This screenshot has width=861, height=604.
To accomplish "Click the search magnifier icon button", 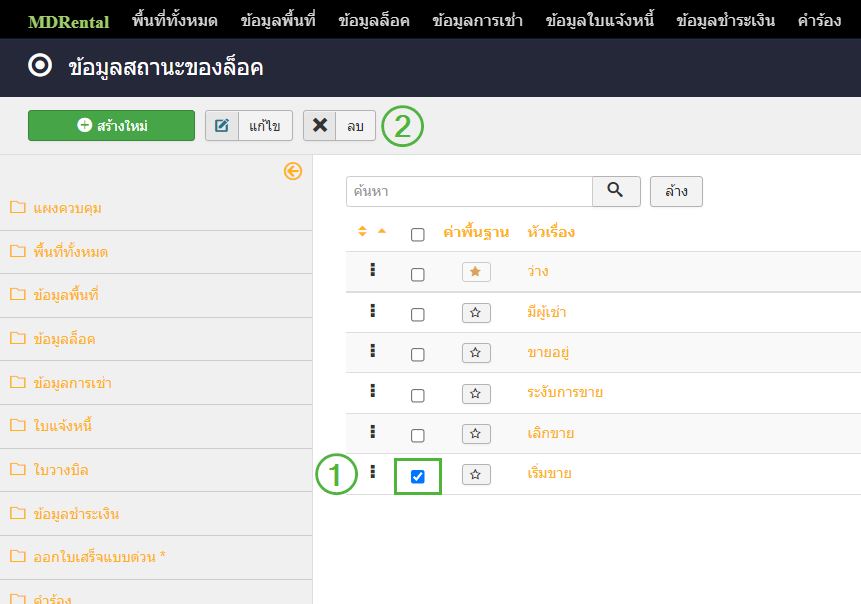I will click(616, 191).
